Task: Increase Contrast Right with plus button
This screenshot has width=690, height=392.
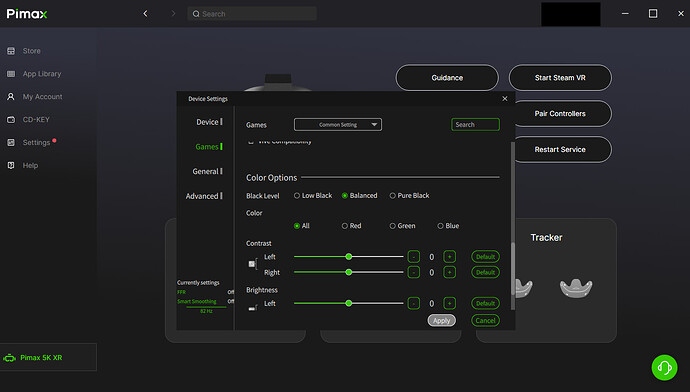Action: coord(449,272)
